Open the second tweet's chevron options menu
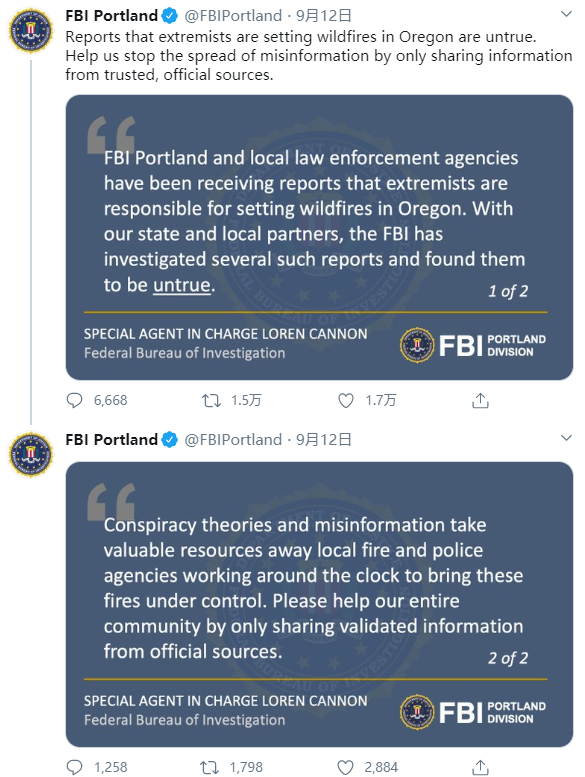Viewport: 585px width, 777px height. 566,438
